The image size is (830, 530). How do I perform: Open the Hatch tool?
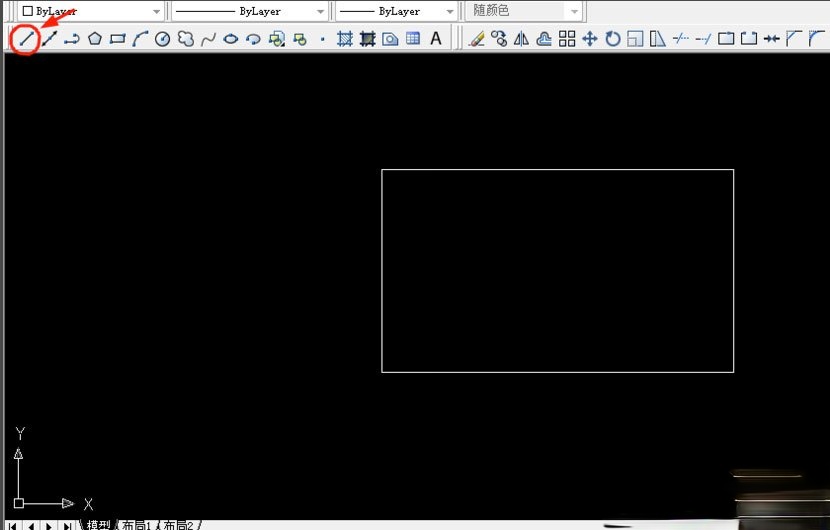345,39
